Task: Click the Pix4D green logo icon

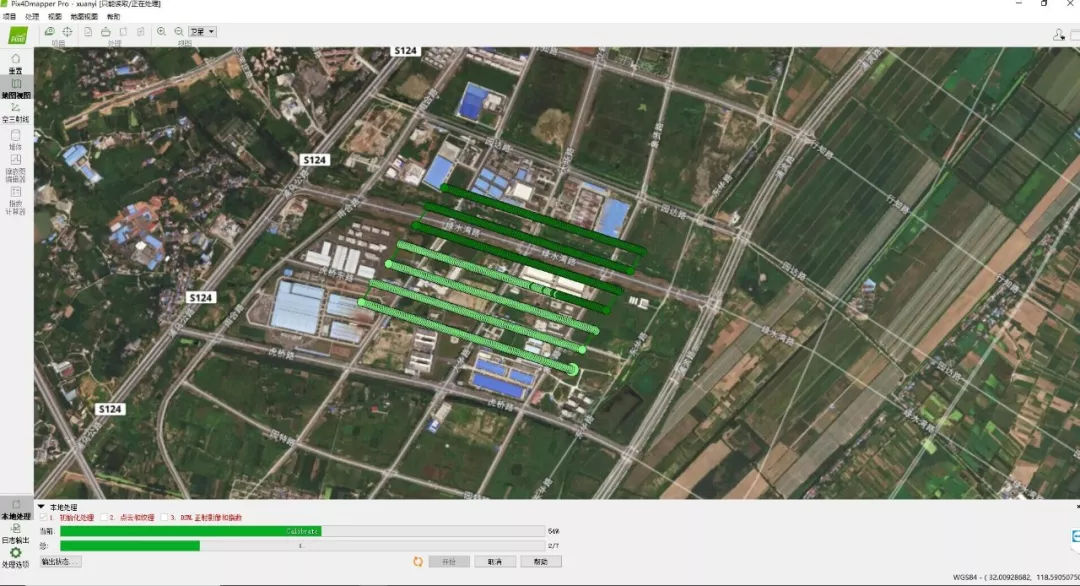Action: 17,36
